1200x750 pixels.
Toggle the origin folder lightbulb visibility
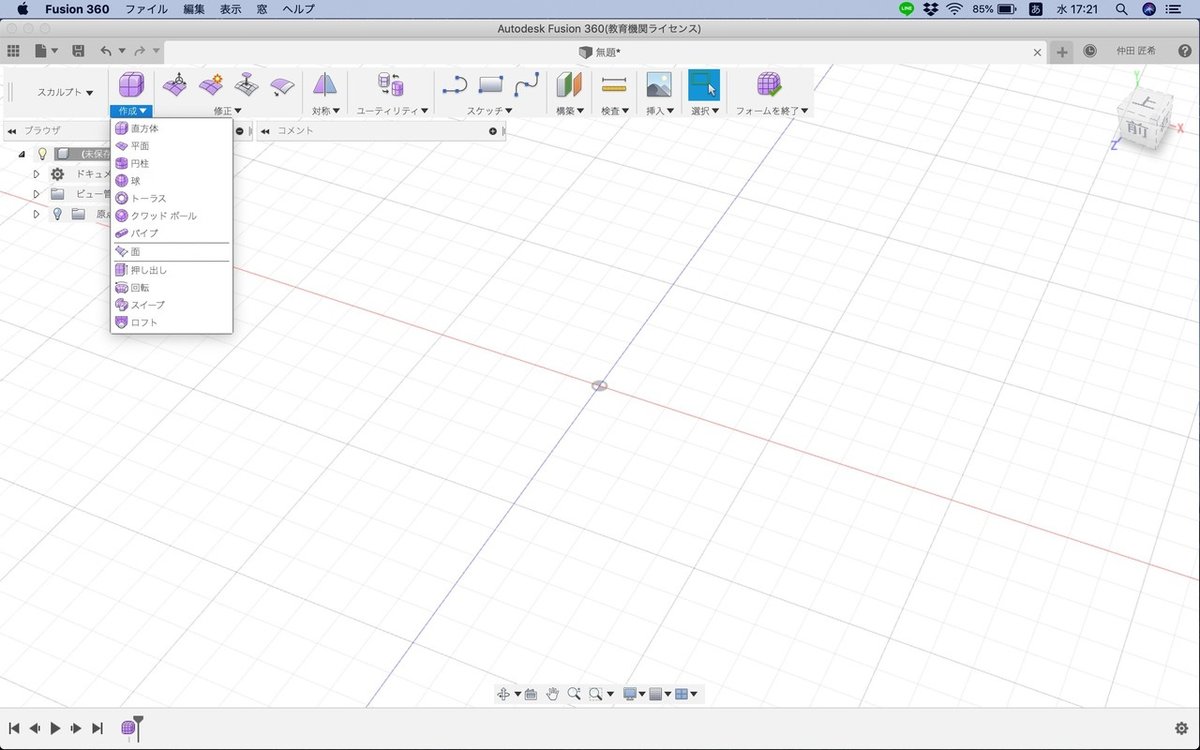coord(57,214)
